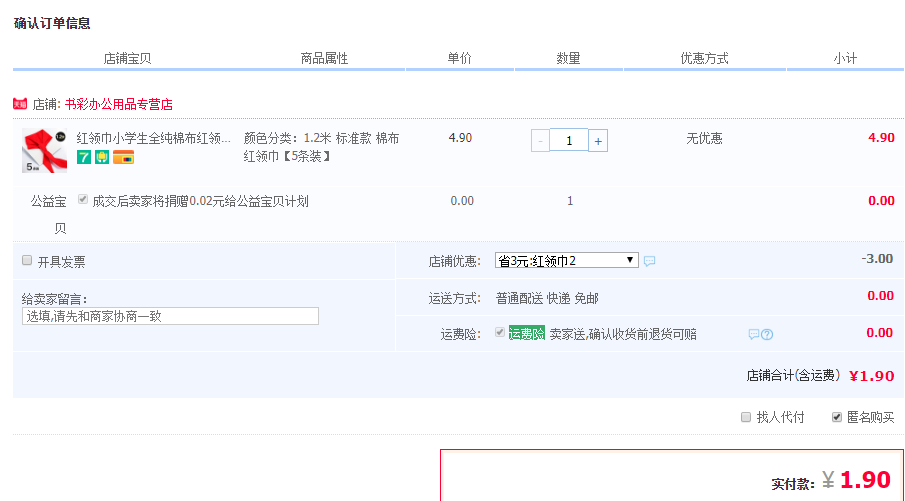Image resolution: width=905 pixels, height=501 pixels.
Task: Toggle the 运费险 shipping insurance checkbox
Action: (x=500, y=332)
